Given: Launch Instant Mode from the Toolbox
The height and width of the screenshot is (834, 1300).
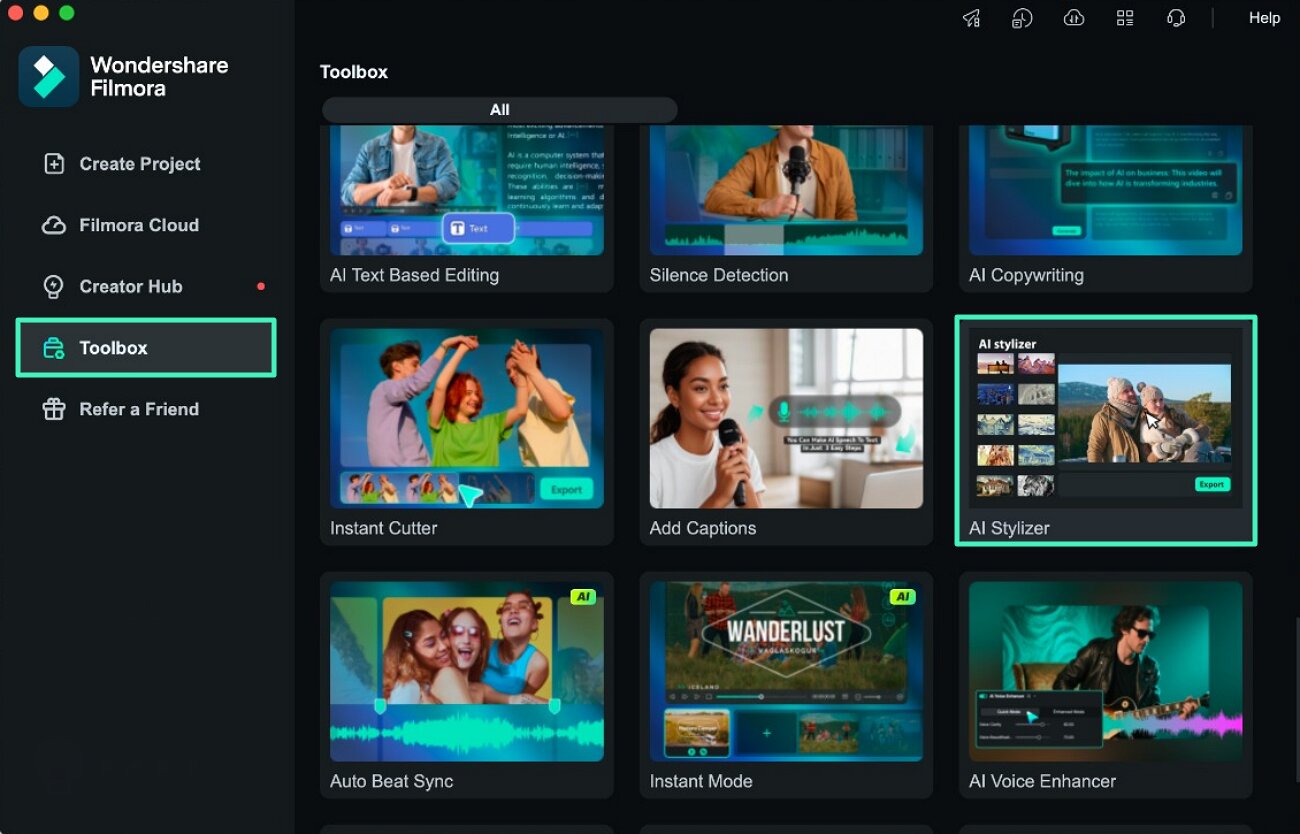Looking at the screenshot, I should [786, 685].
